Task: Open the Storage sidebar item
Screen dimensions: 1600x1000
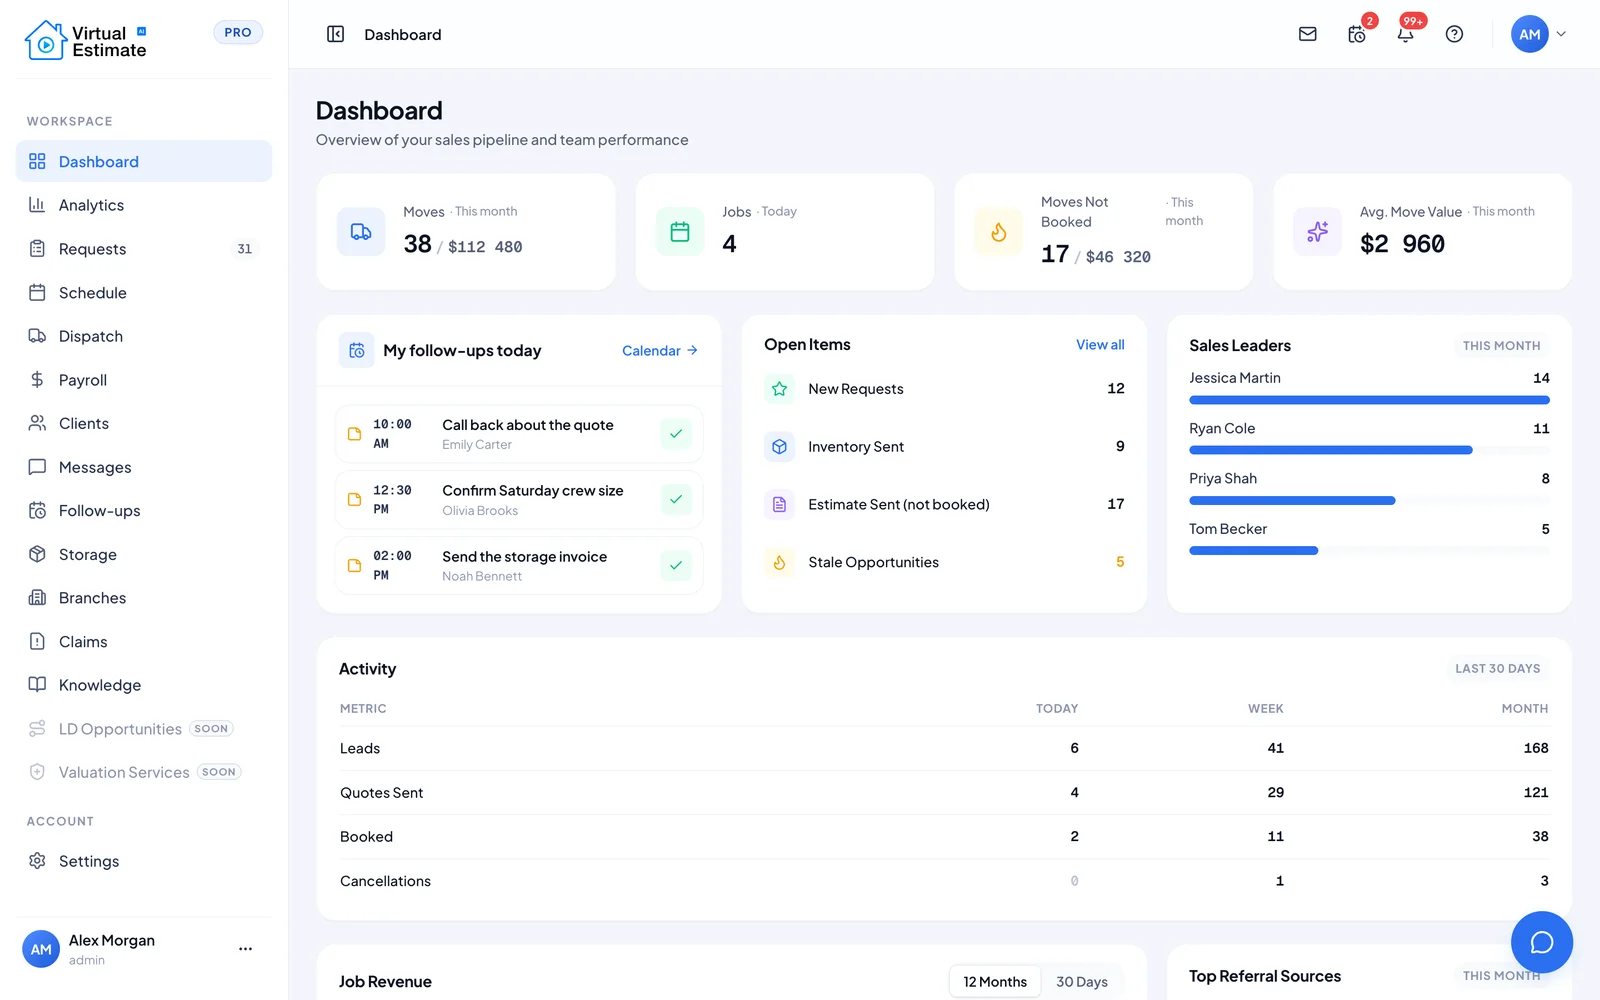Action: pos(144,554)
